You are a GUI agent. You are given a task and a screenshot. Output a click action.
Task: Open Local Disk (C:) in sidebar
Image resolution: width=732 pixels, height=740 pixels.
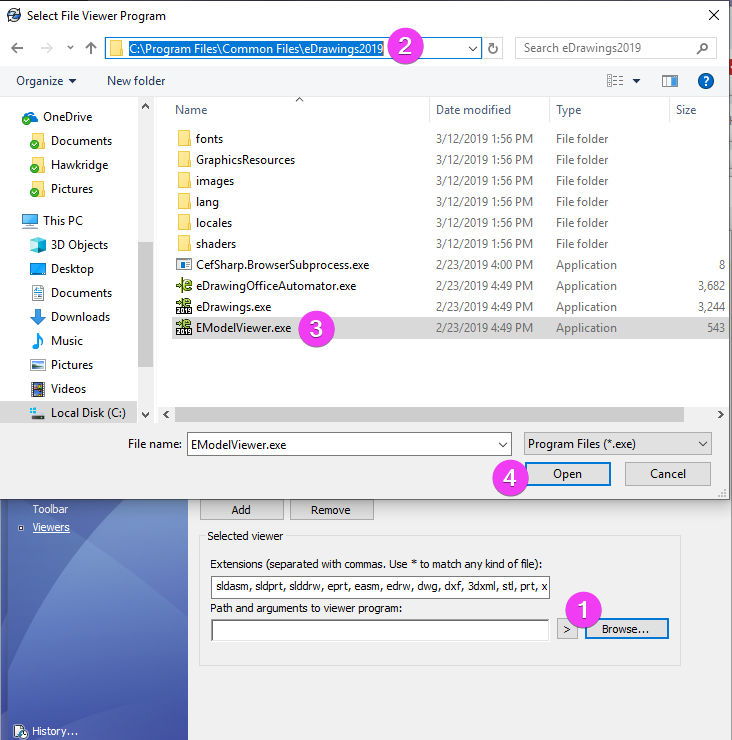click(x=88, y=413)
